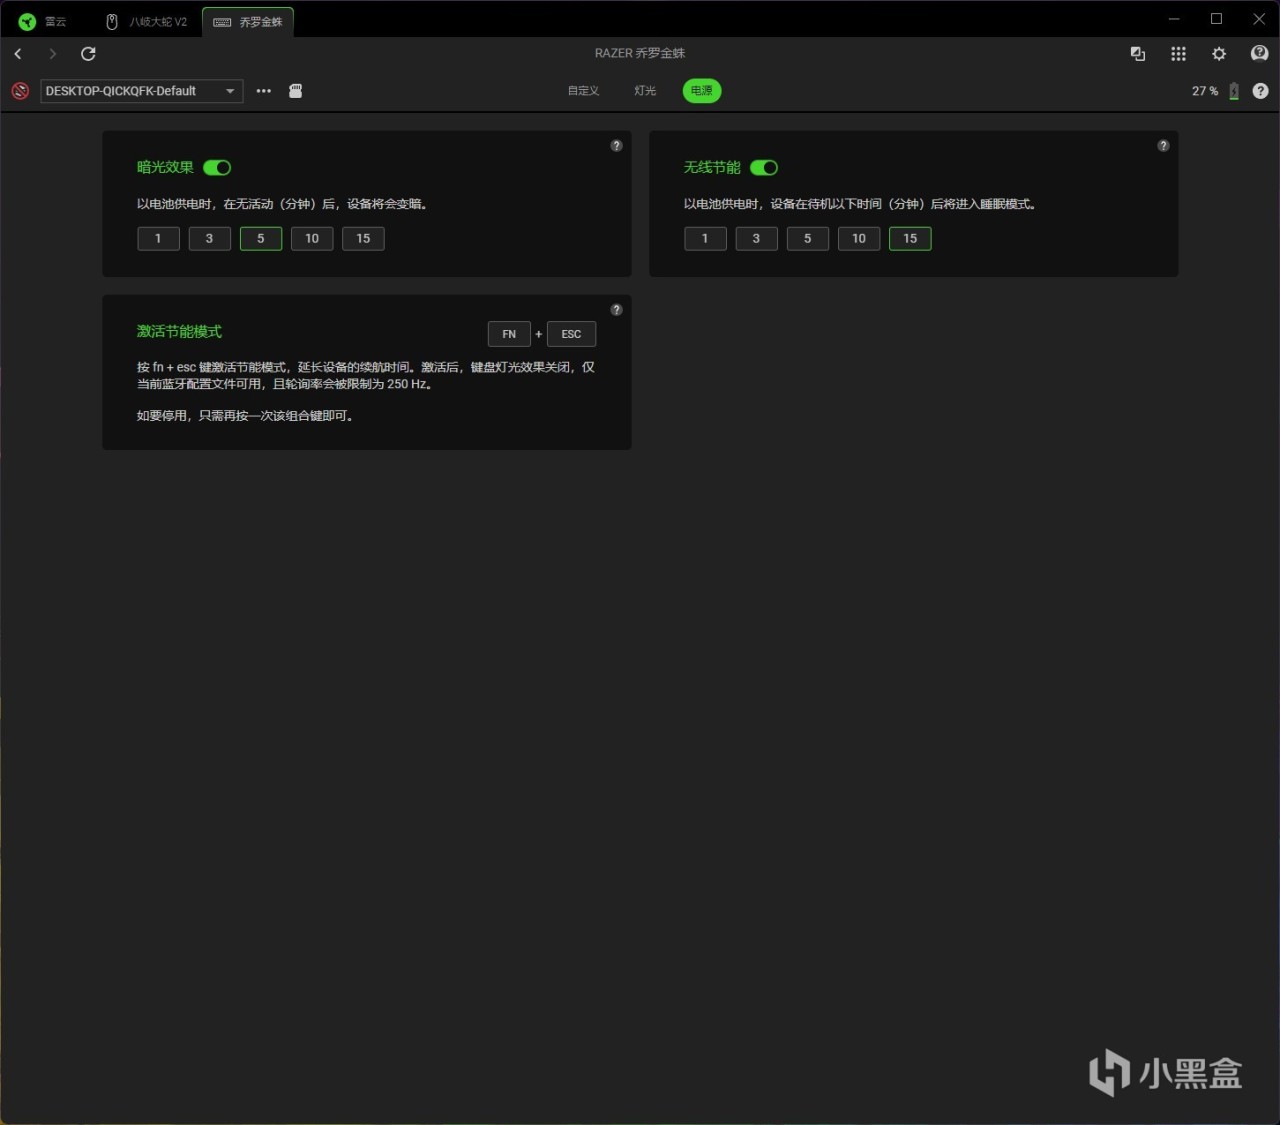Open the profile more options (three dots)

click(x=264, y=91)
